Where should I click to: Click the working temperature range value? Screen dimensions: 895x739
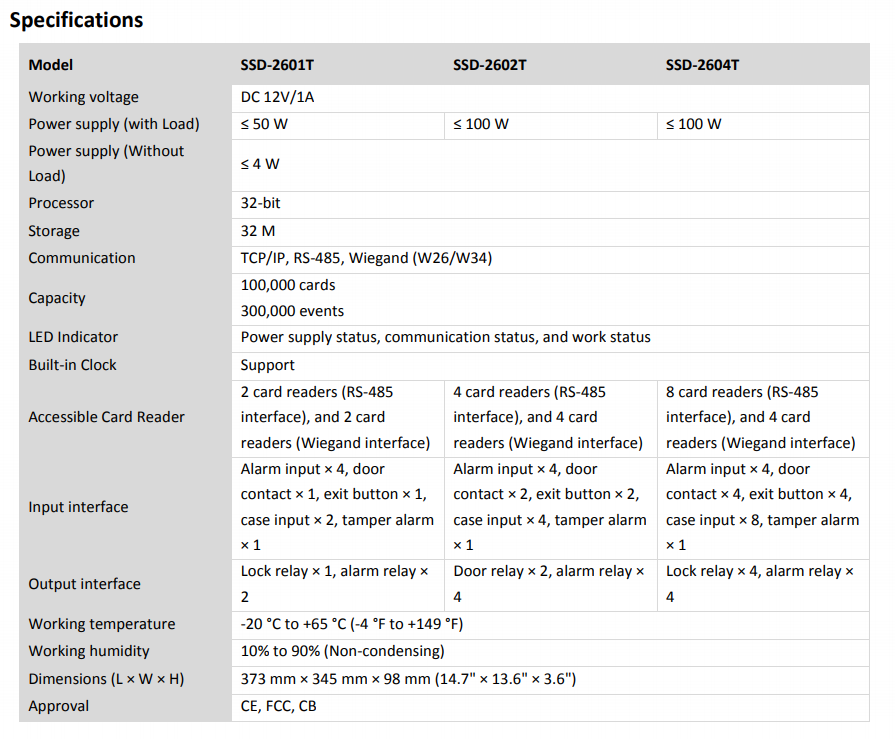tap(352, 624)
